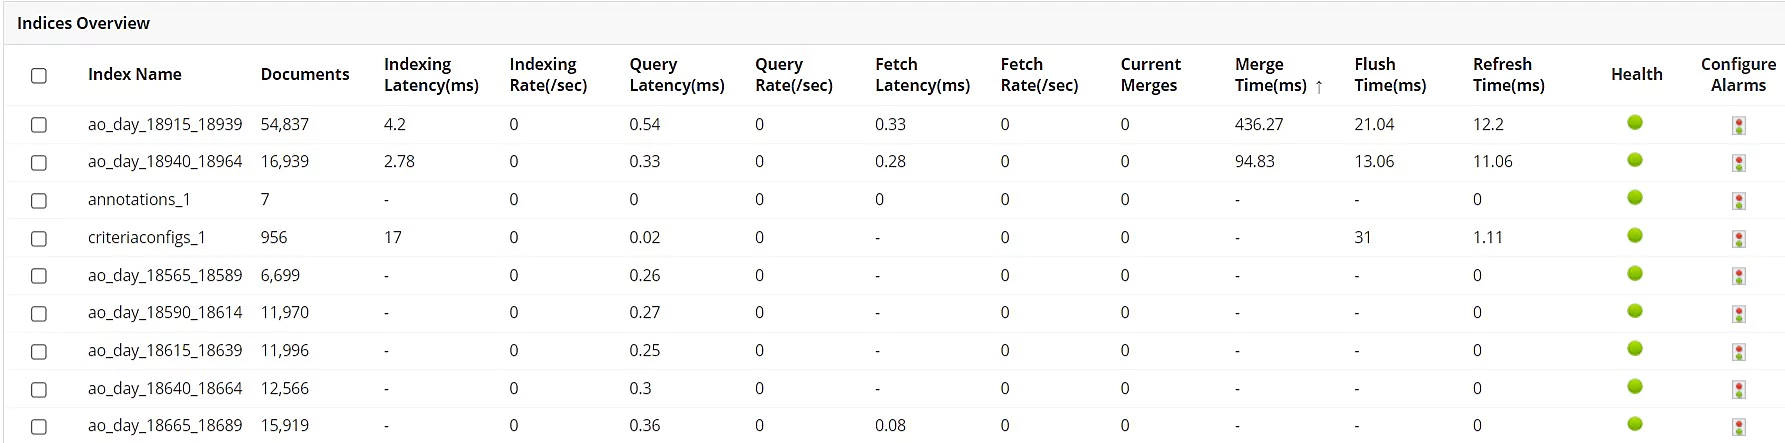
Task: Click health status icon for ao_day_18565_18589
Action: click(1635, 273)
